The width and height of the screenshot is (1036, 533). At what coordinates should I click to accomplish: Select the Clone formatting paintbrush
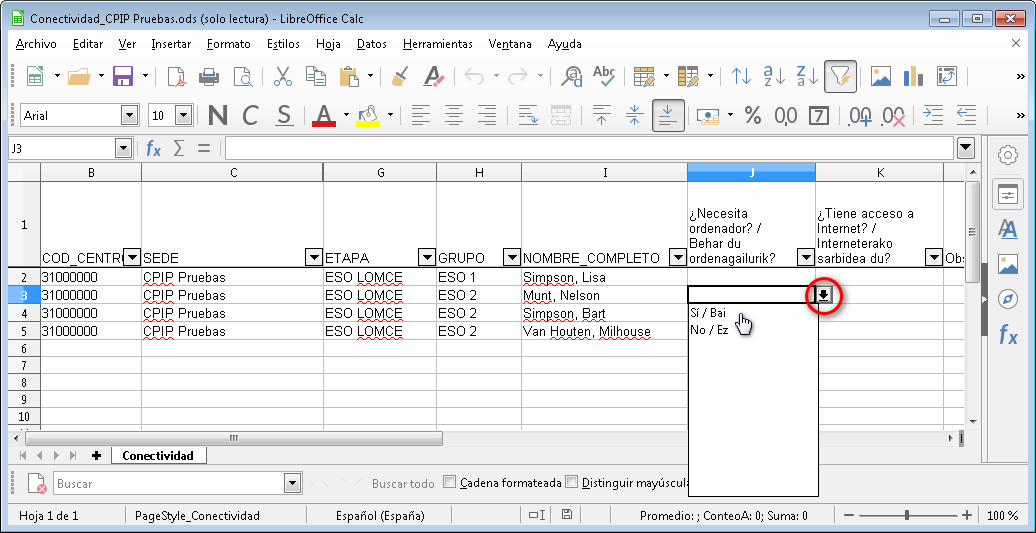tap(399, 77)
